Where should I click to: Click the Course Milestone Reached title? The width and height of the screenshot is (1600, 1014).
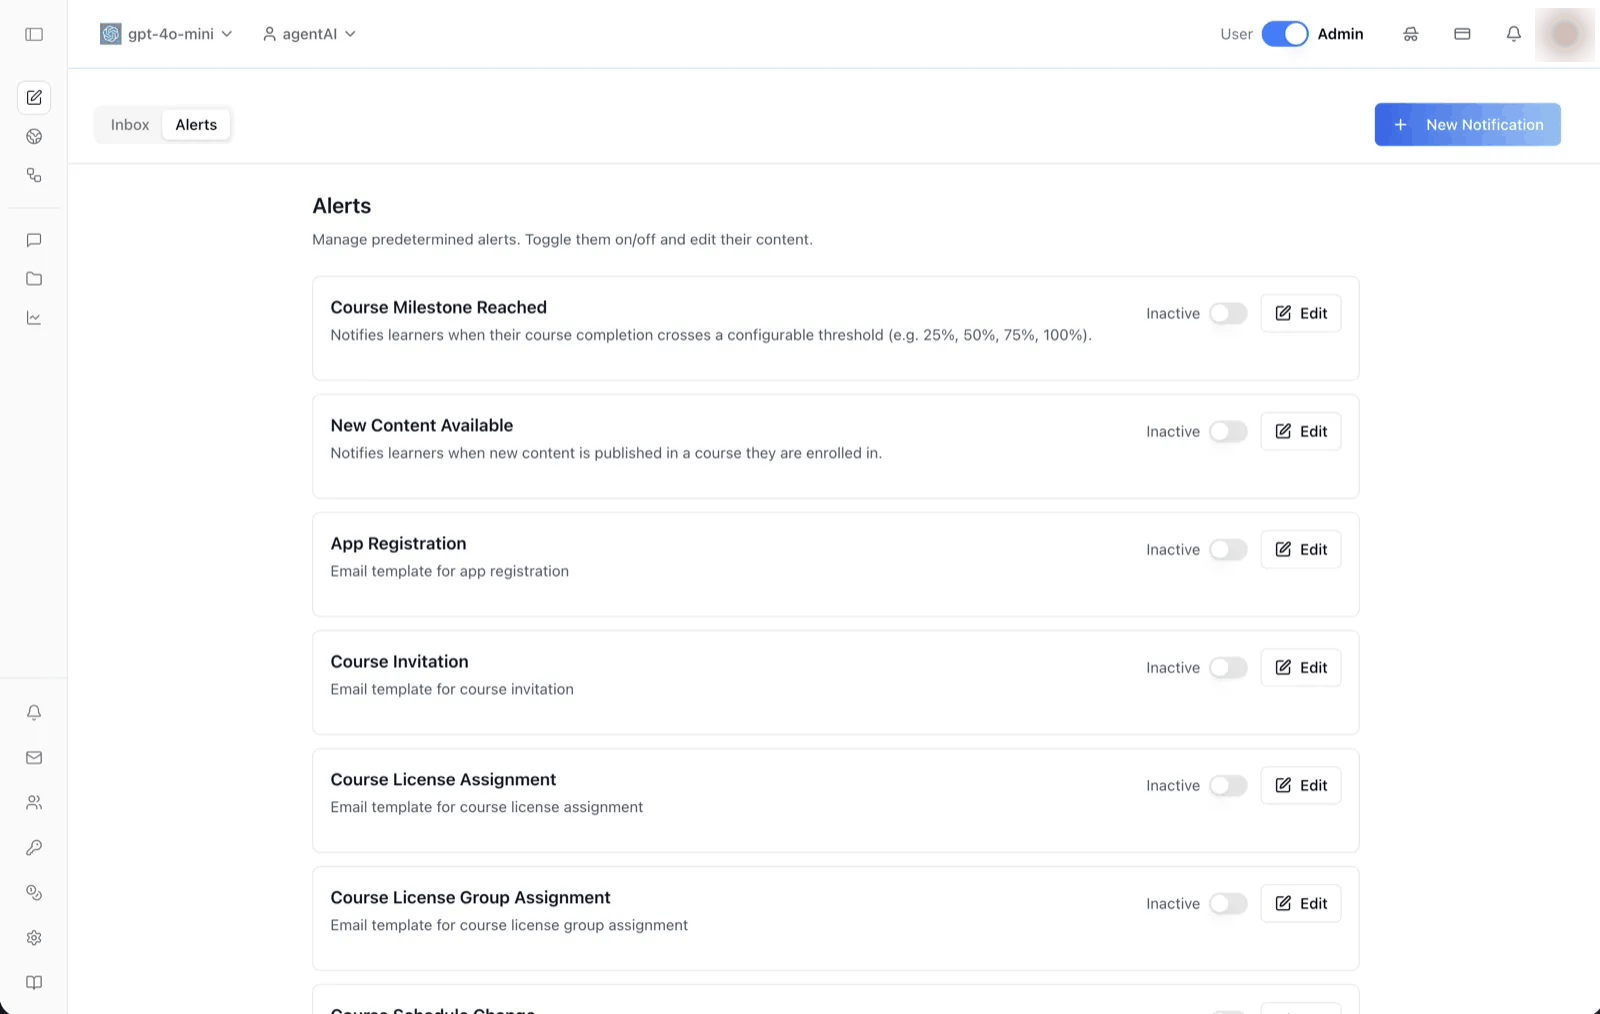(x=439, y=308)
